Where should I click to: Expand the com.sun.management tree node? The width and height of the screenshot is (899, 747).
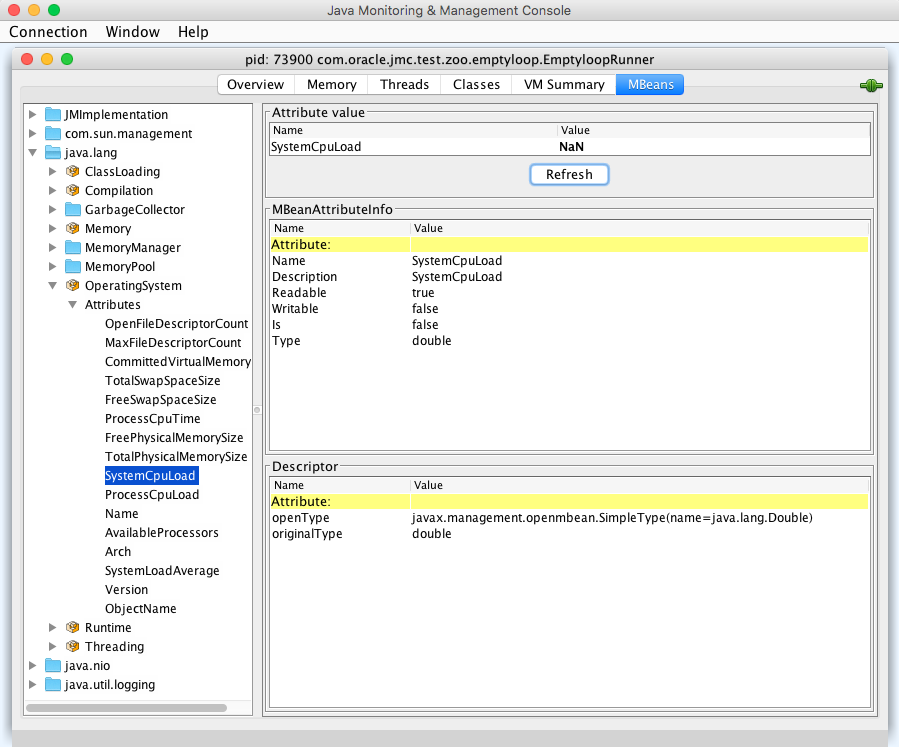point(33,134)
